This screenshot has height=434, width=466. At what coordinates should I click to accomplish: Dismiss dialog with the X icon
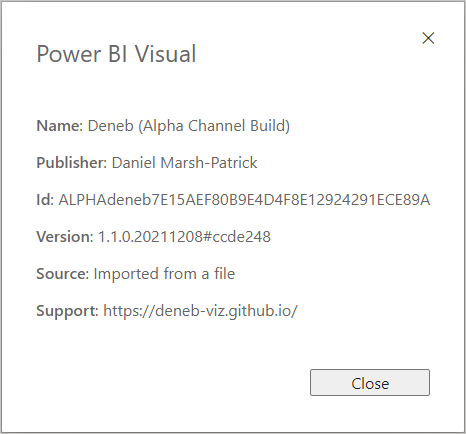click(428, 38)
